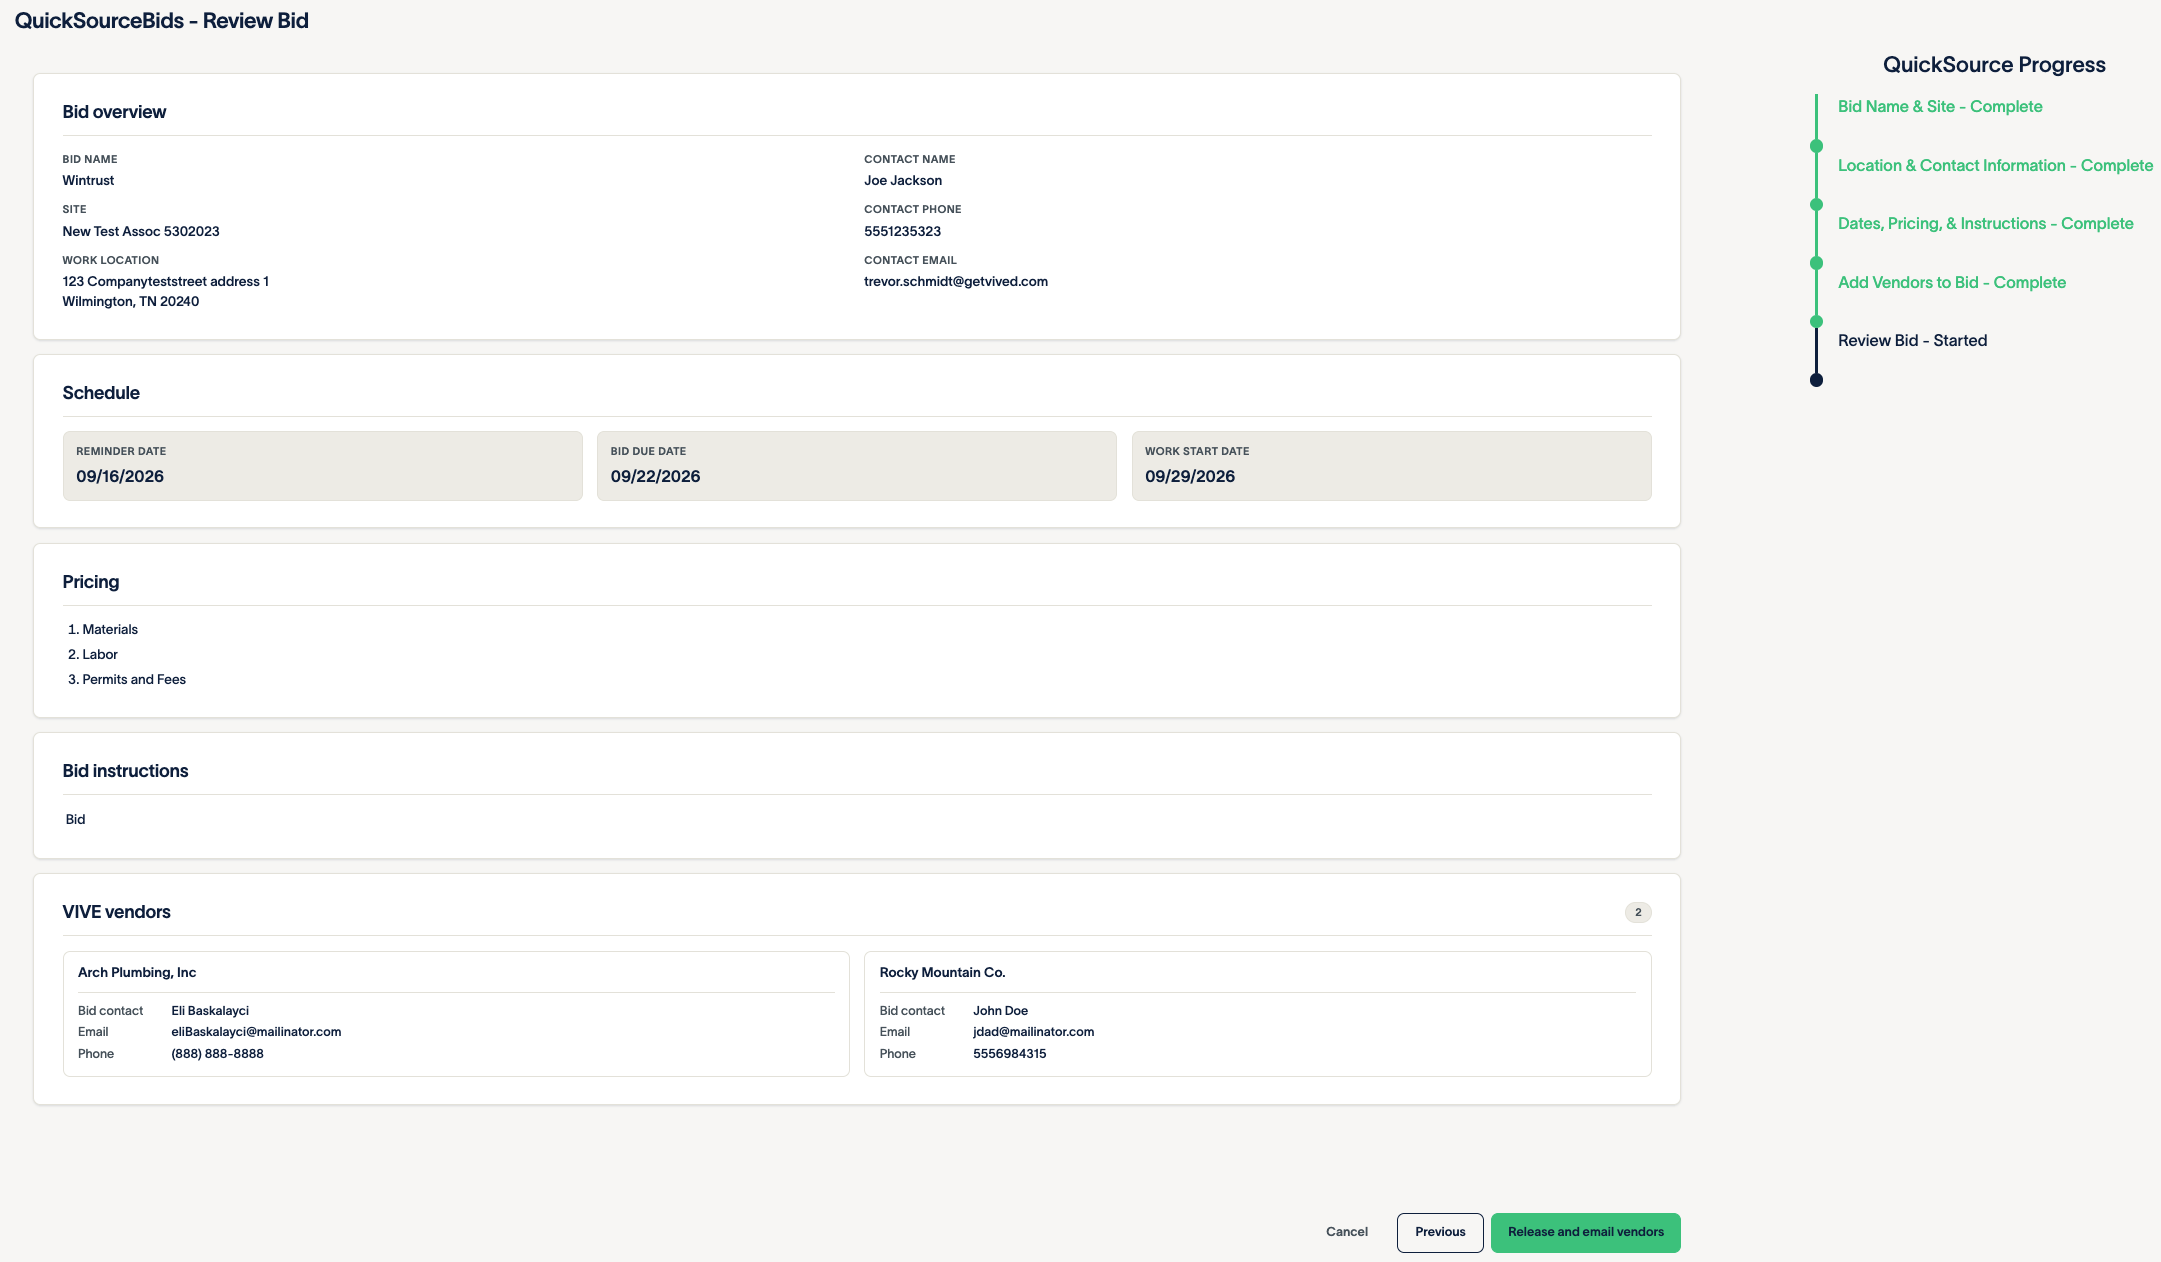
Task: Click the Work Start Date field 09/29/2026
Action: 1391,466
